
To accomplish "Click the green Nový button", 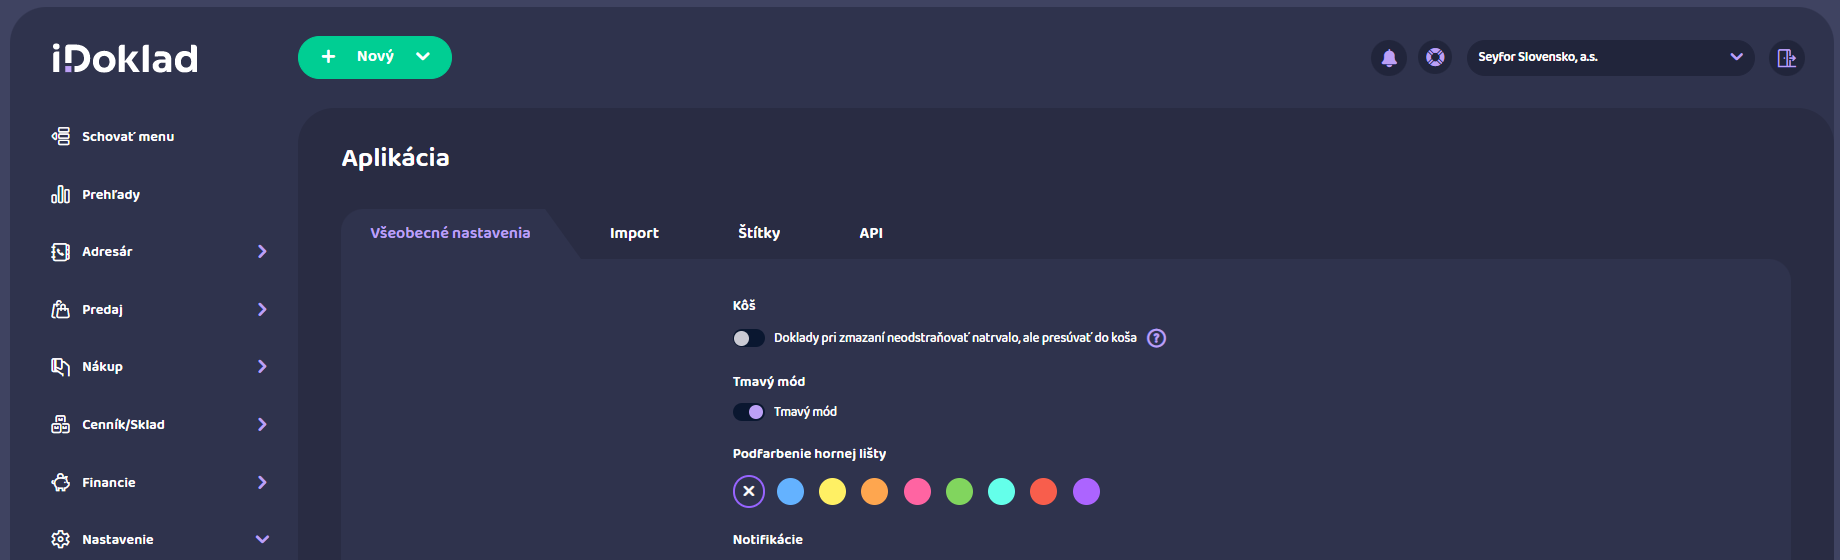I will (374, 57).
